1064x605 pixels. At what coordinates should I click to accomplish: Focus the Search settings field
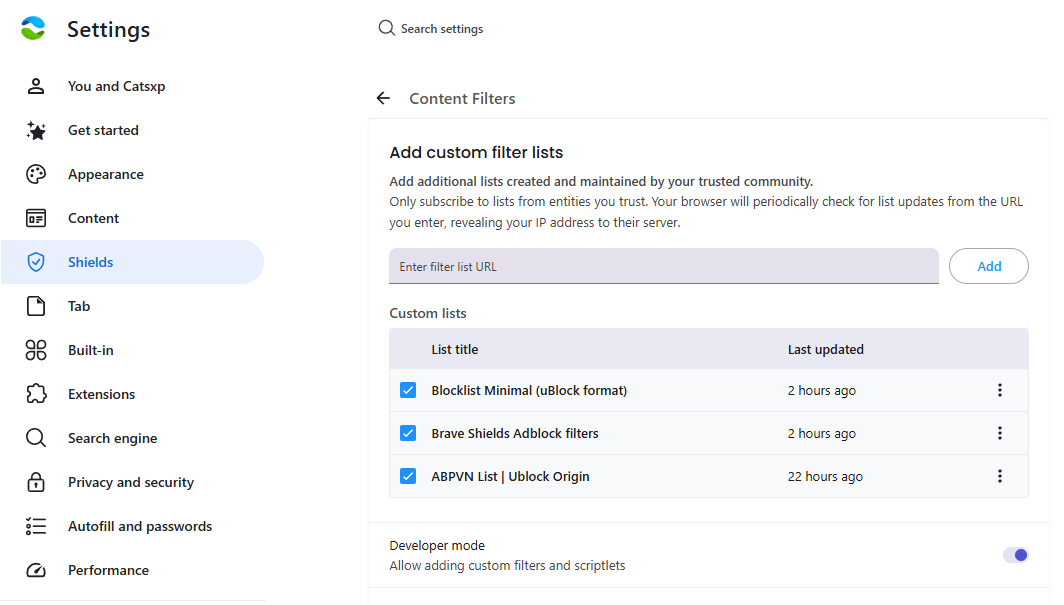coord(442,28)
